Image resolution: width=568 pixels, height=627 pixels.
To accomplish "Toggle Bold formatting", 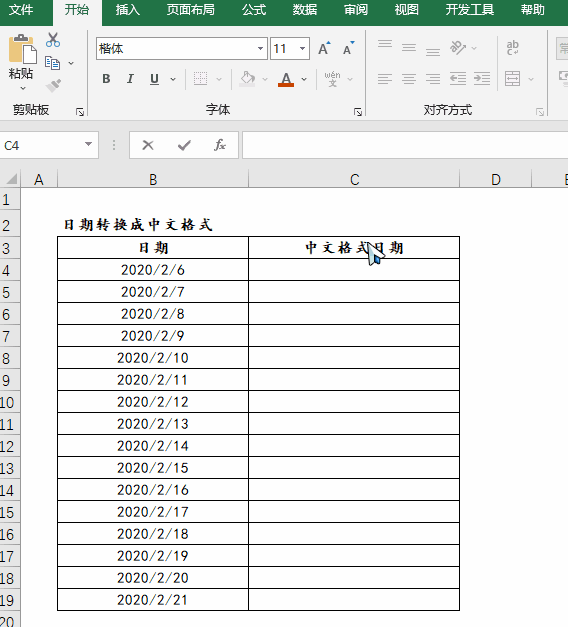I will [106, 79].
